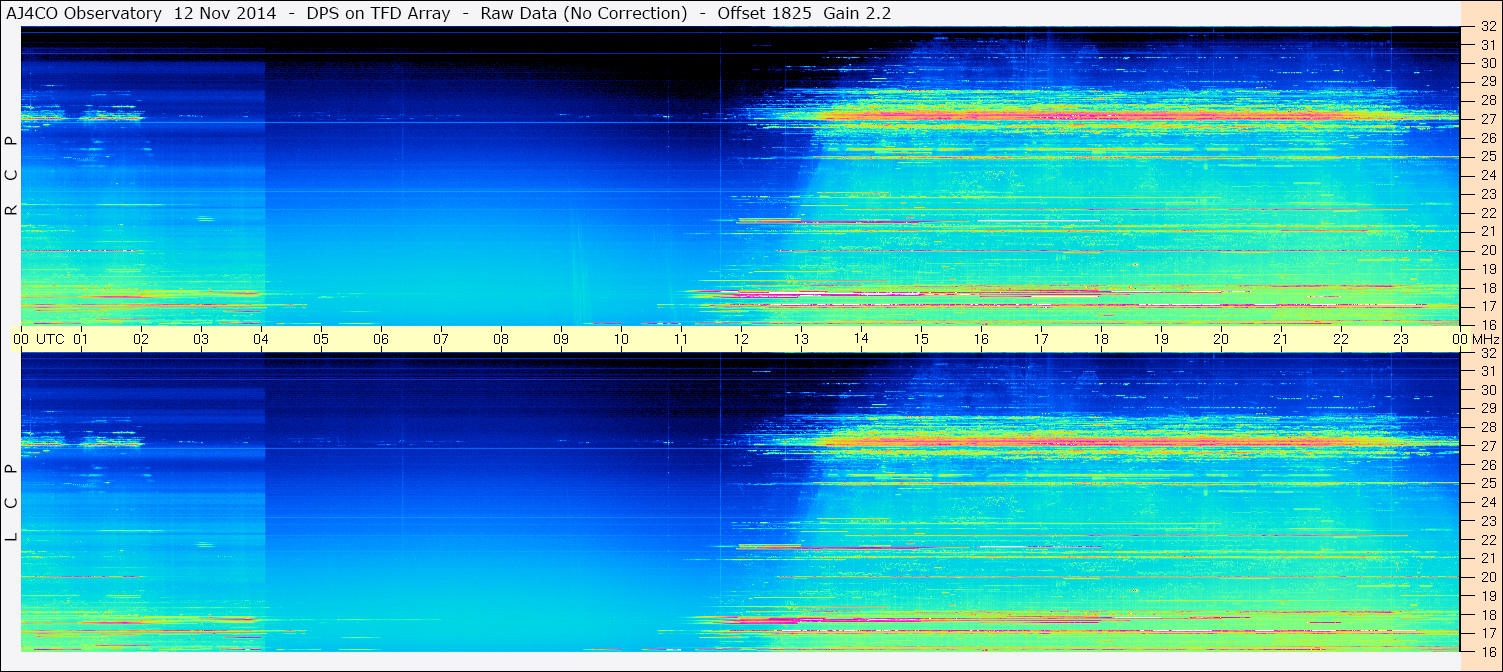The image size is (1503, 672).
Task: Click the 18 MHz label on lower scale
Action: [x=1487, y=615]
